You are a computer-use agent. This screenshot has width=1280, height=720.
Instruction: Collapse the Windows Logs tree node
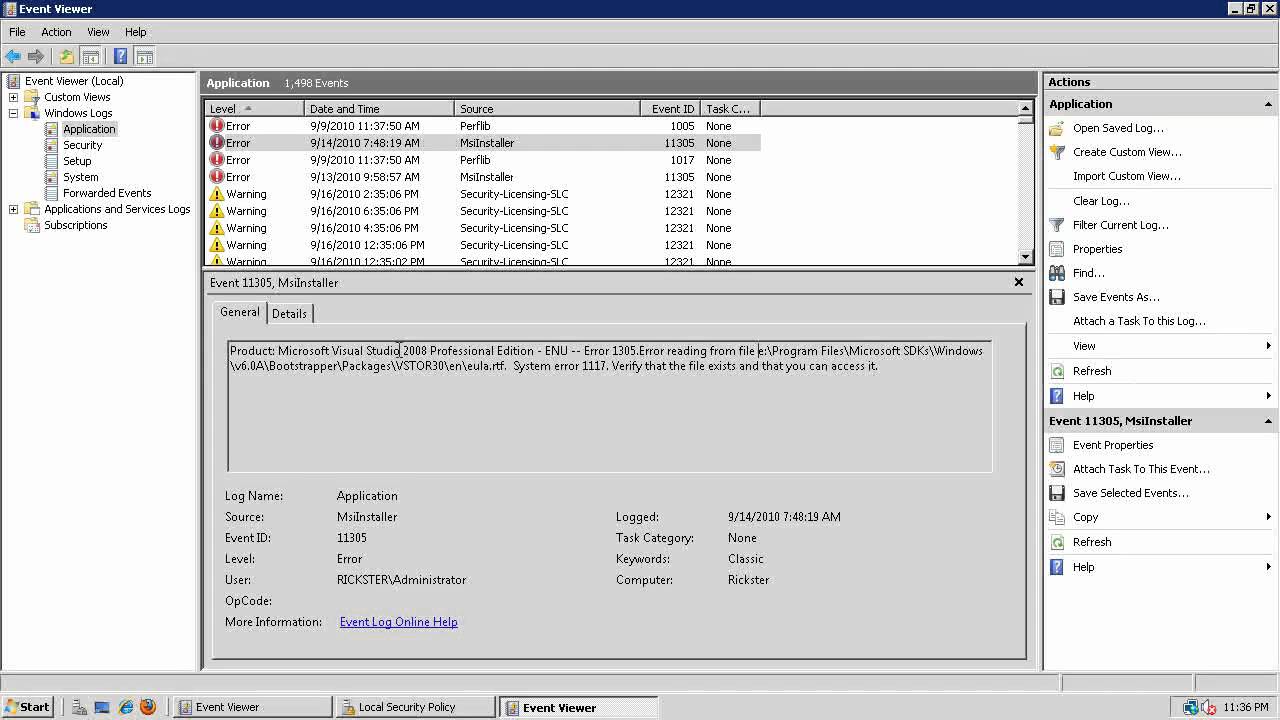coord(13,113)
